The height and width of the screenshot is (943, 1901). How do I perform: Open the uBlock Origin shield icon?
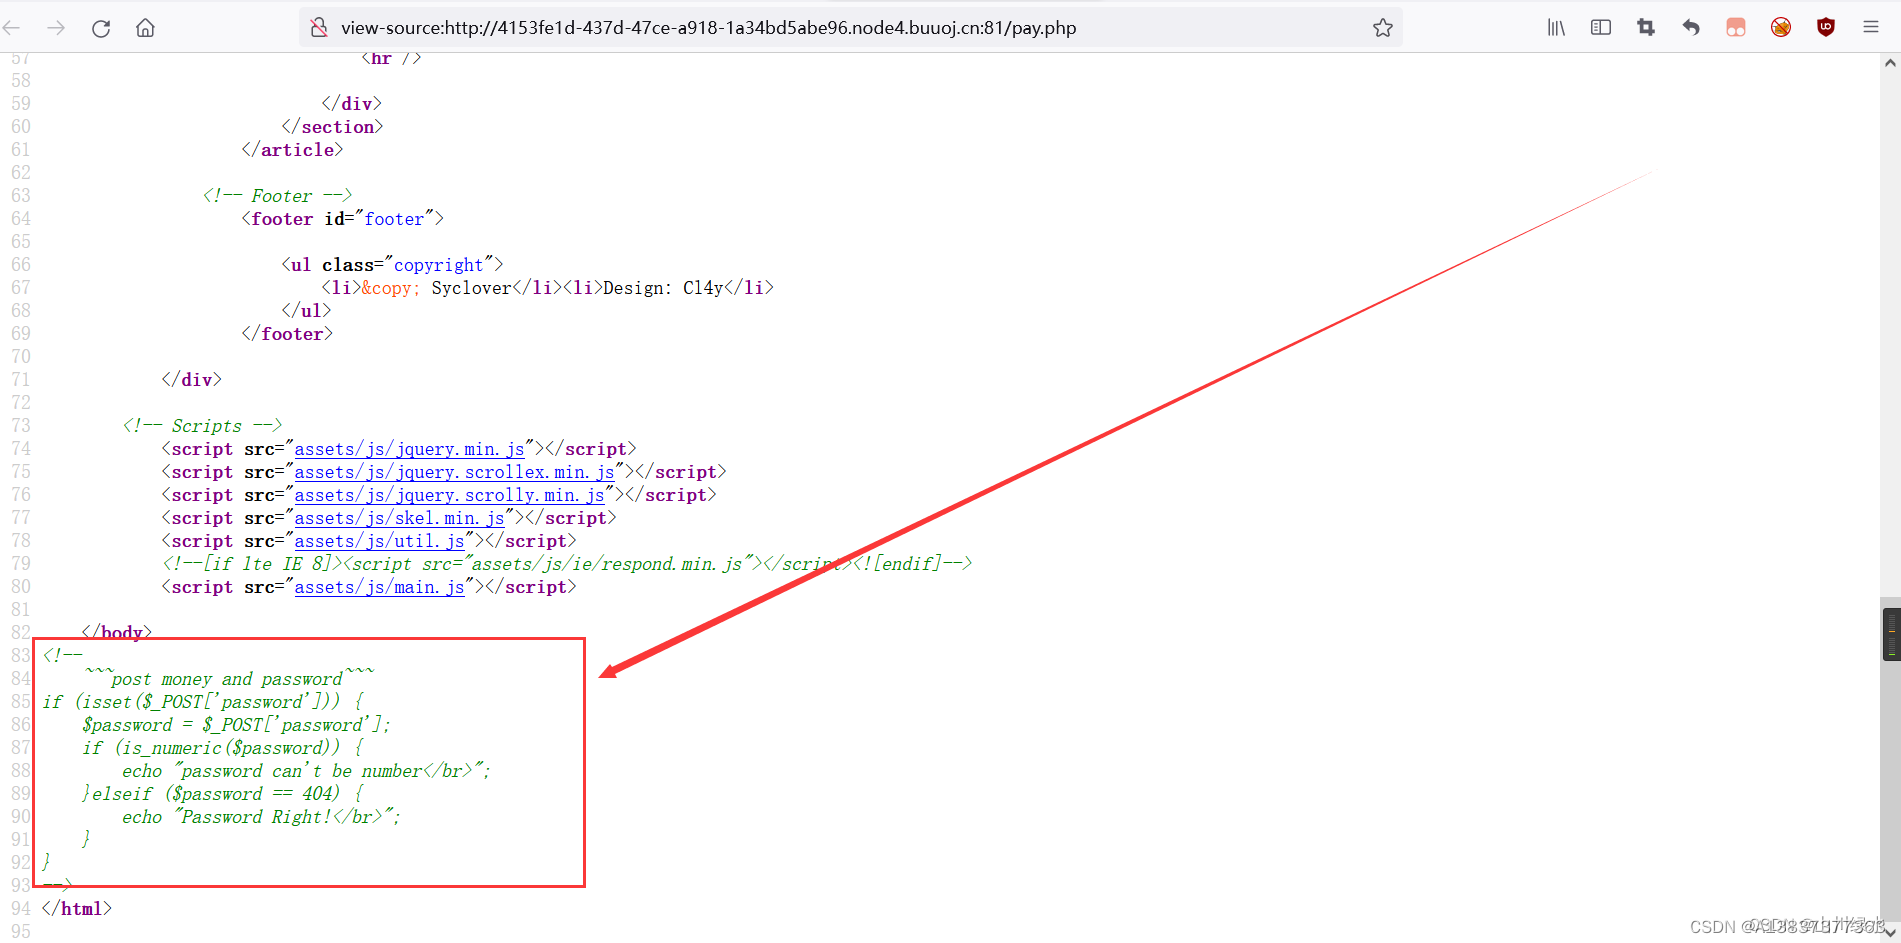click(x=1826, y=28)
